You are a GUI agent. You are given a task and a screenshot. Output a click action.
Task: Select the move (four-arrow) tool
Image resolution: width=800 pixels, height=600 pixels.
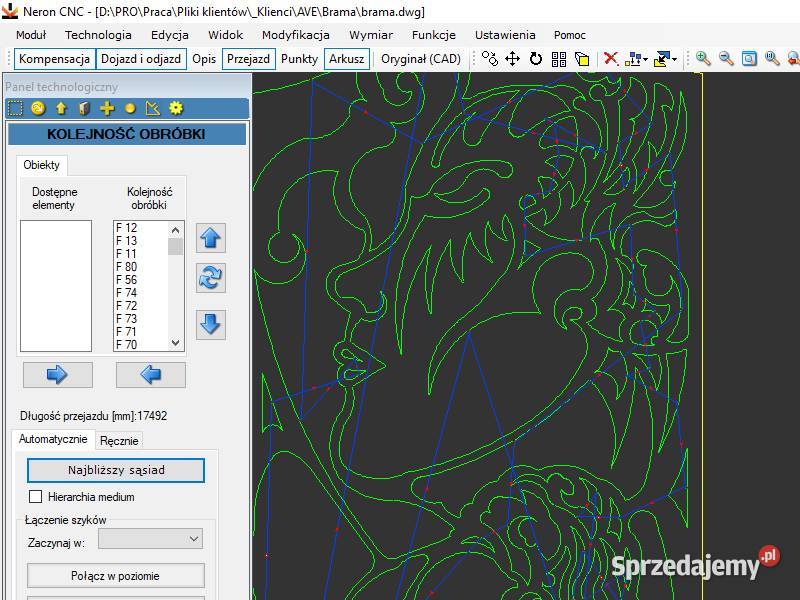(x=513, y=59)
